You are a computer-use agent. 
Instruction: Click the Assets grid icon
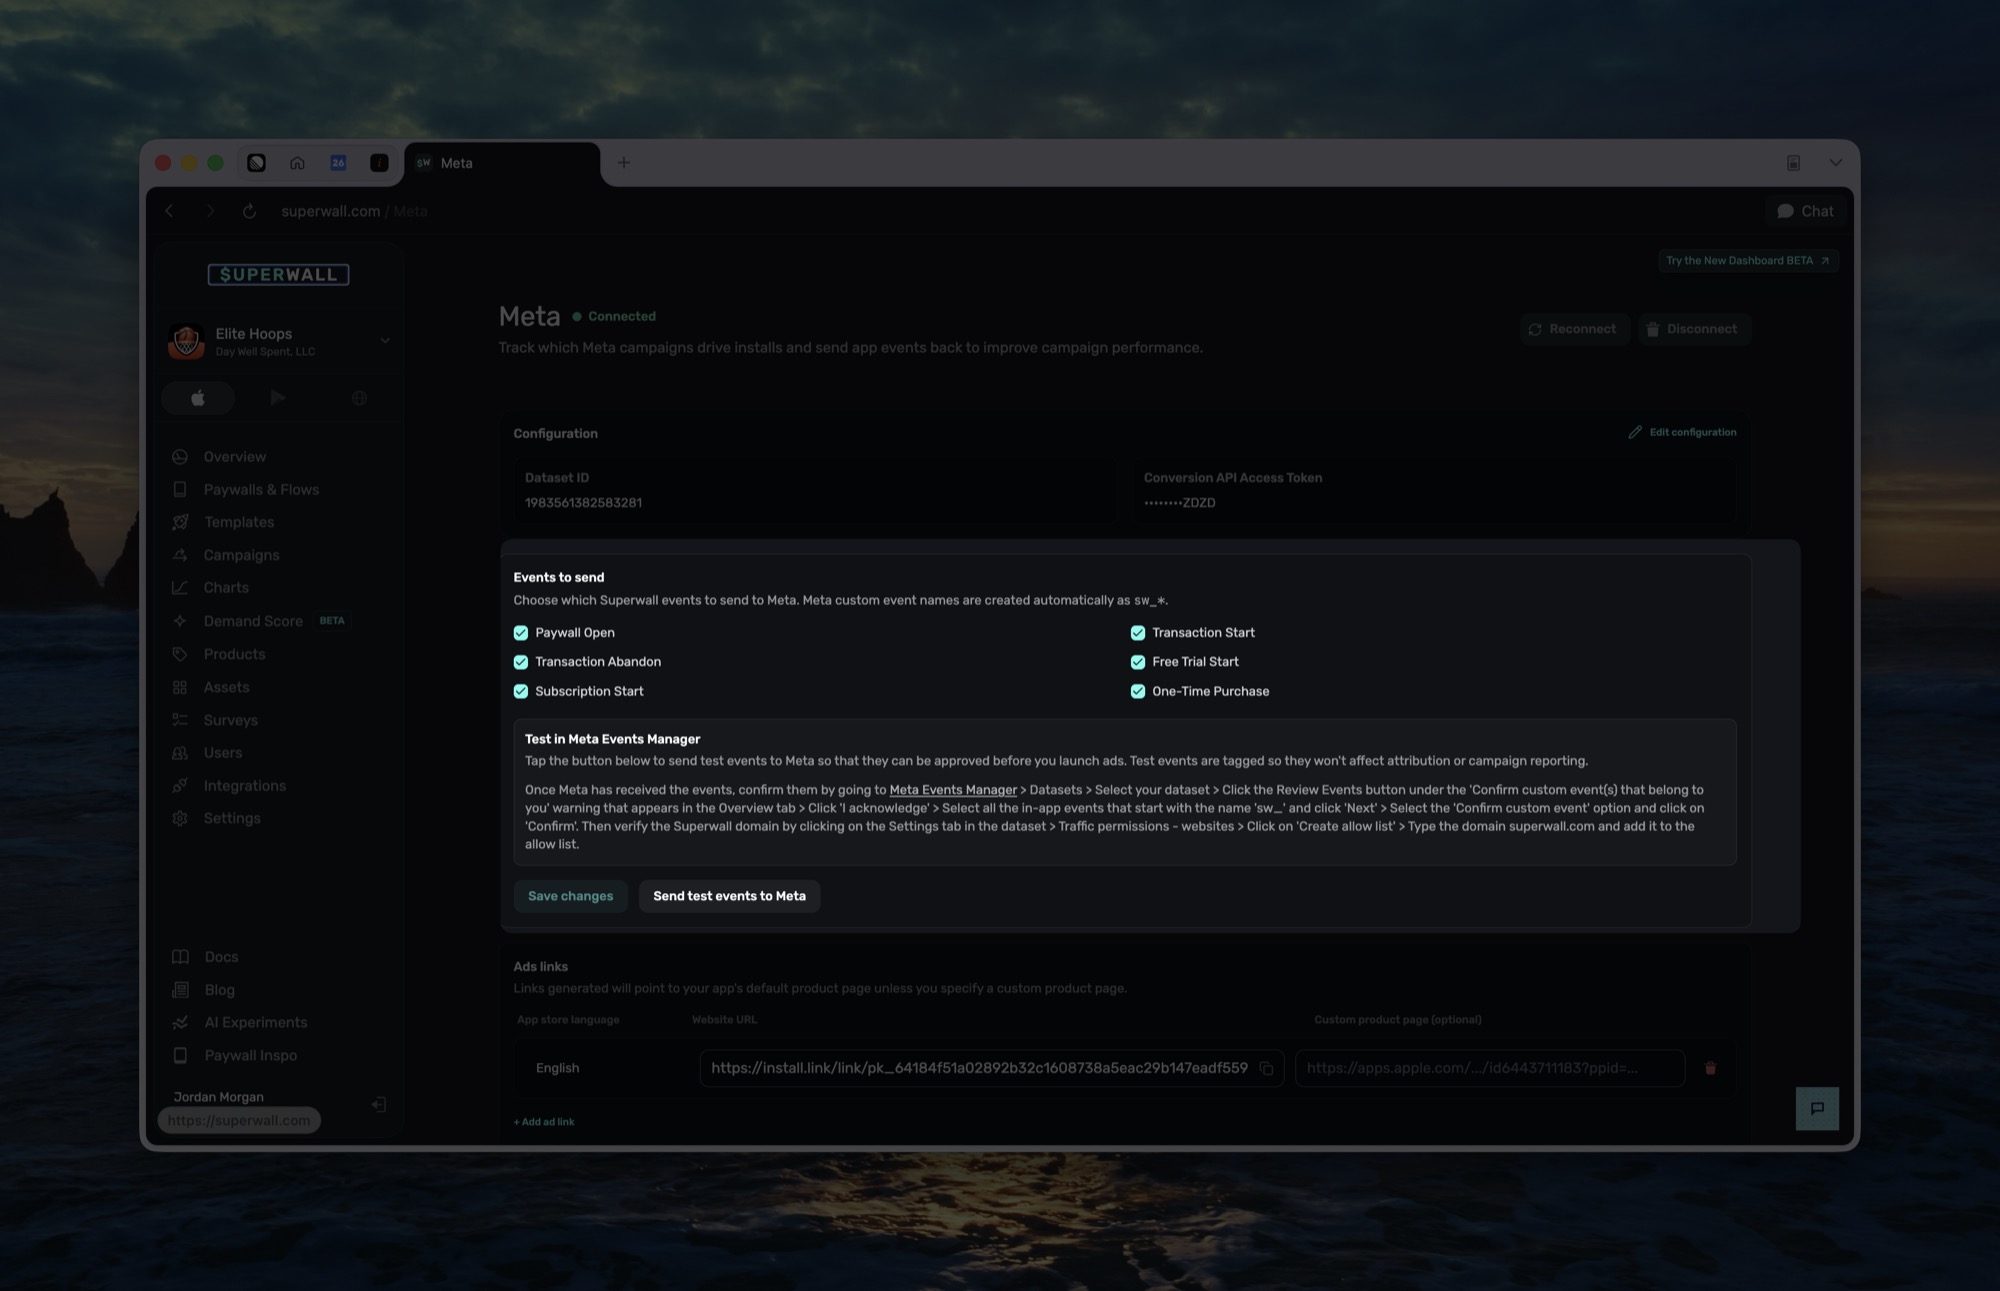(x=180, y=687)
